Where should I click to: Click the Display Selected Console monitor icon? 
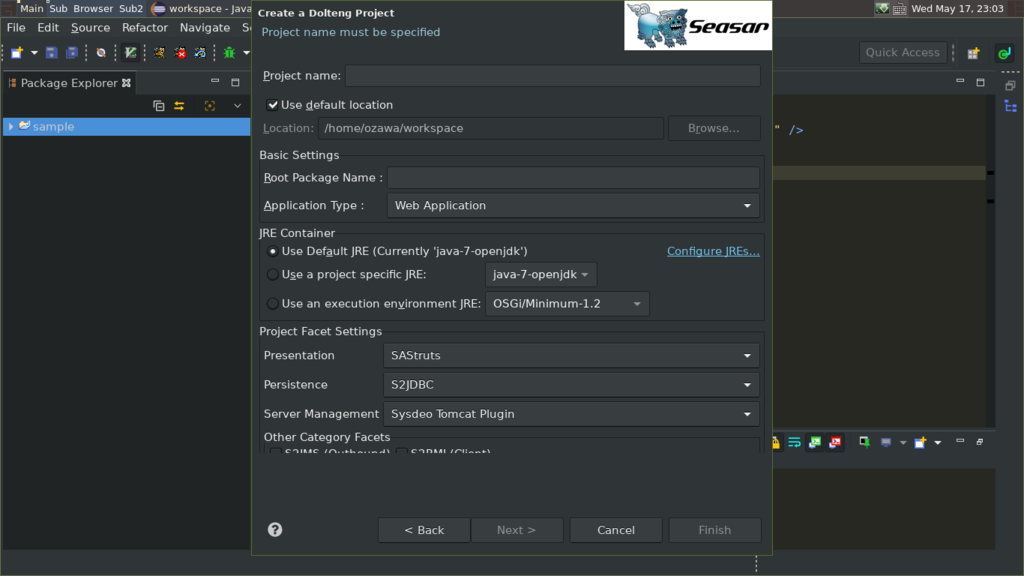[886, 443]
